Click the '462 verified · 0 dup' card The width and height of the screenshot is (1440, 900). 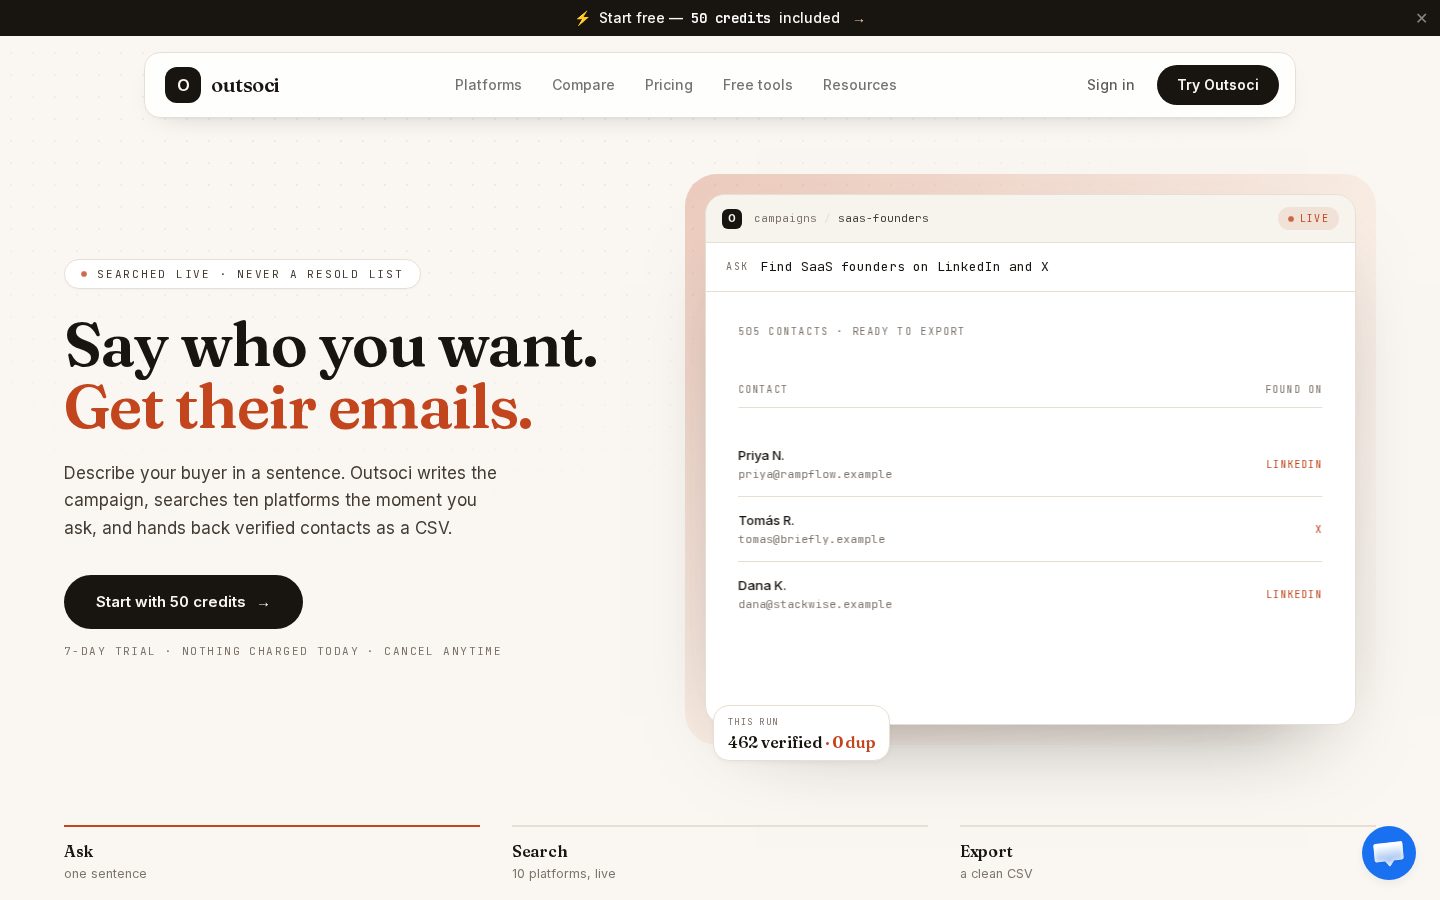801,733
